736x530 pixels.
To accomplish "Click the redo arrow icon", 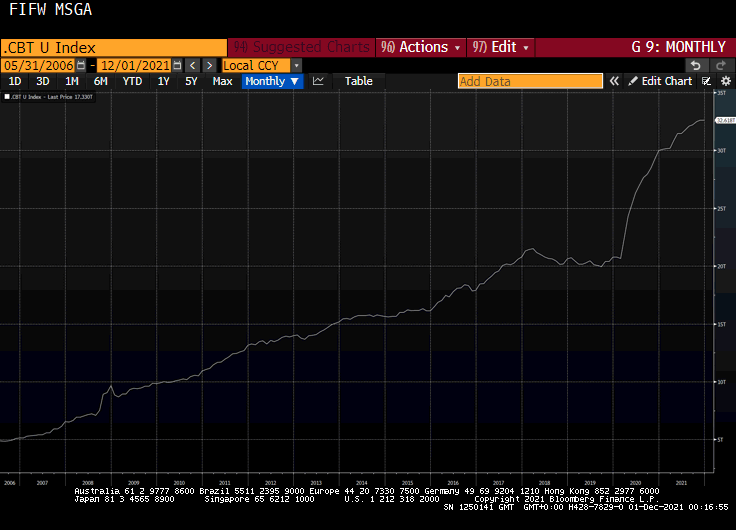I will pos(721,65).
